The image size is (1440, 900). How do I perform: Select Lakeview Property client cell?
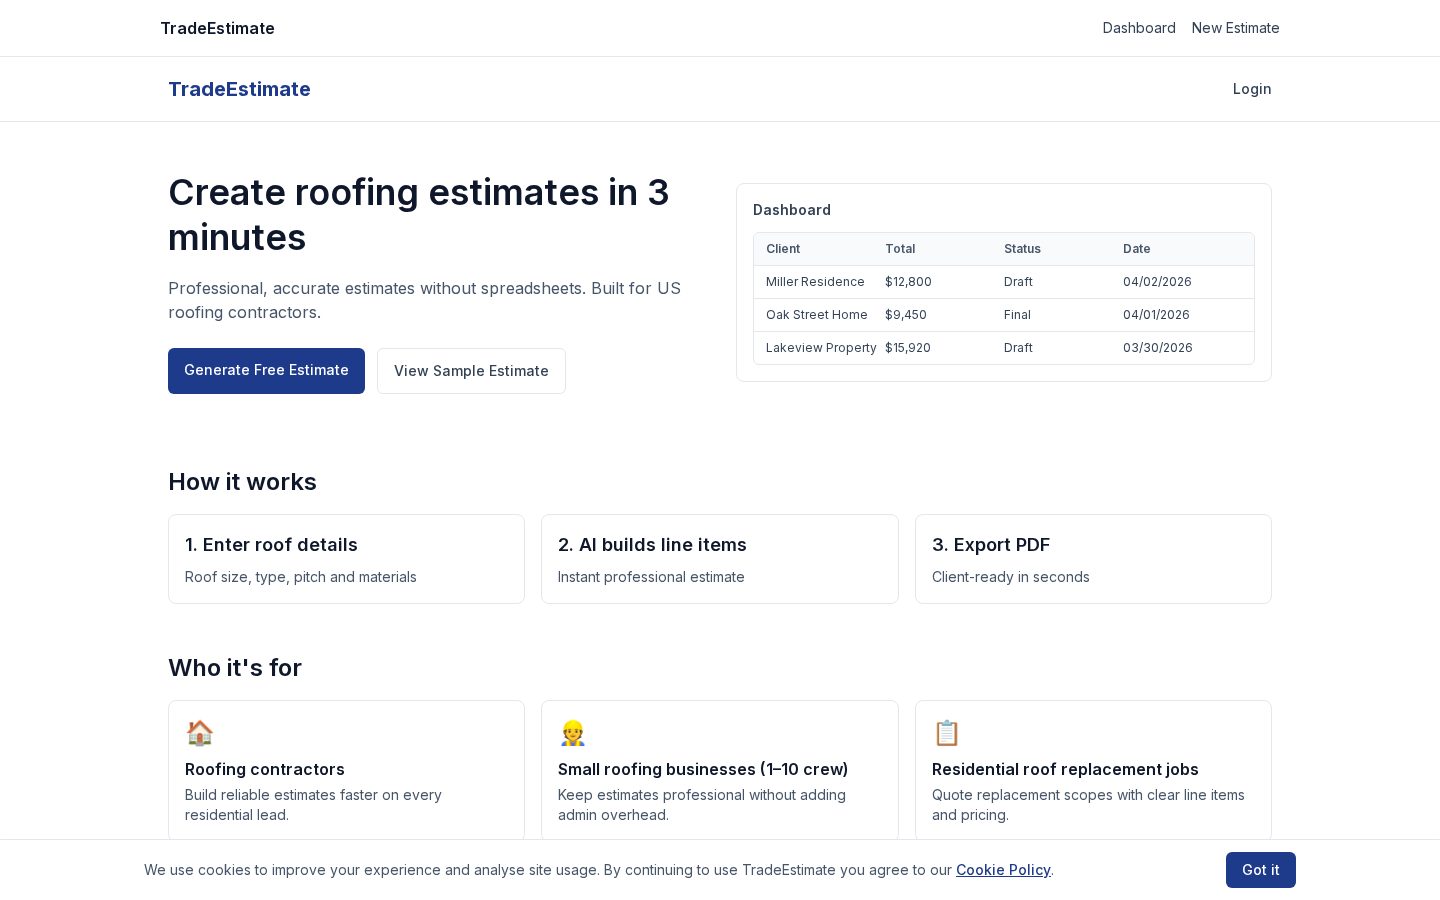tap(821, 348)
